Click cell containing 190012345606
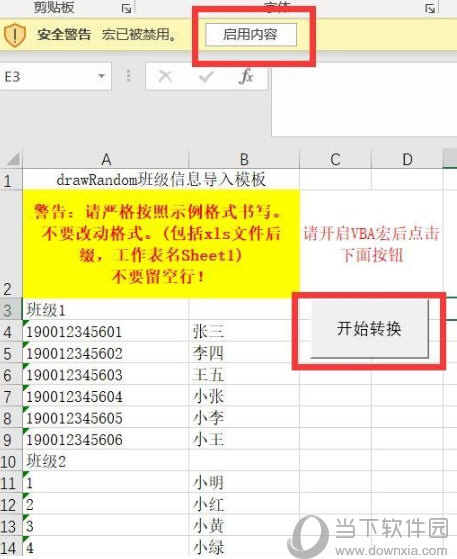Image resolution: width=457 pixels, height=559 pixels. [106, 439]
